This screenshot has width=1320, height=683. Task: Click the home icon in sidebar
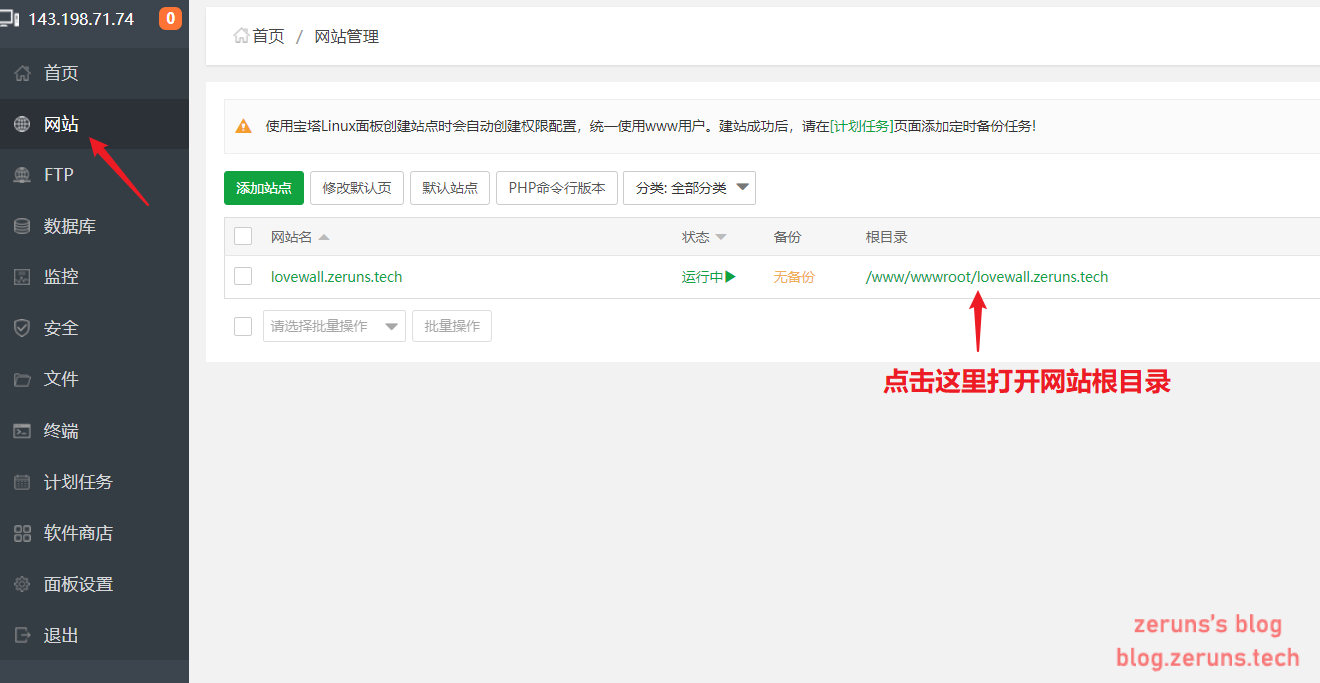tap(22, 73)
